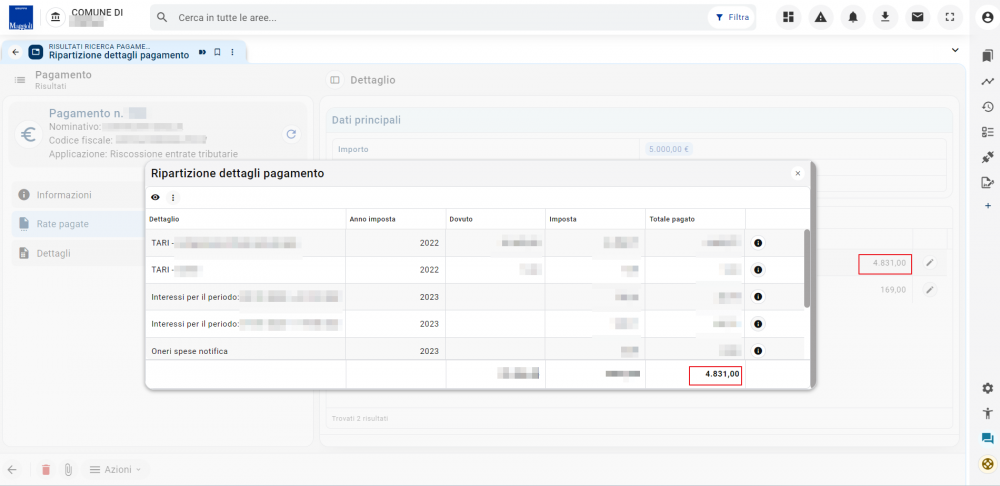Open the user account profile icon

988,18
